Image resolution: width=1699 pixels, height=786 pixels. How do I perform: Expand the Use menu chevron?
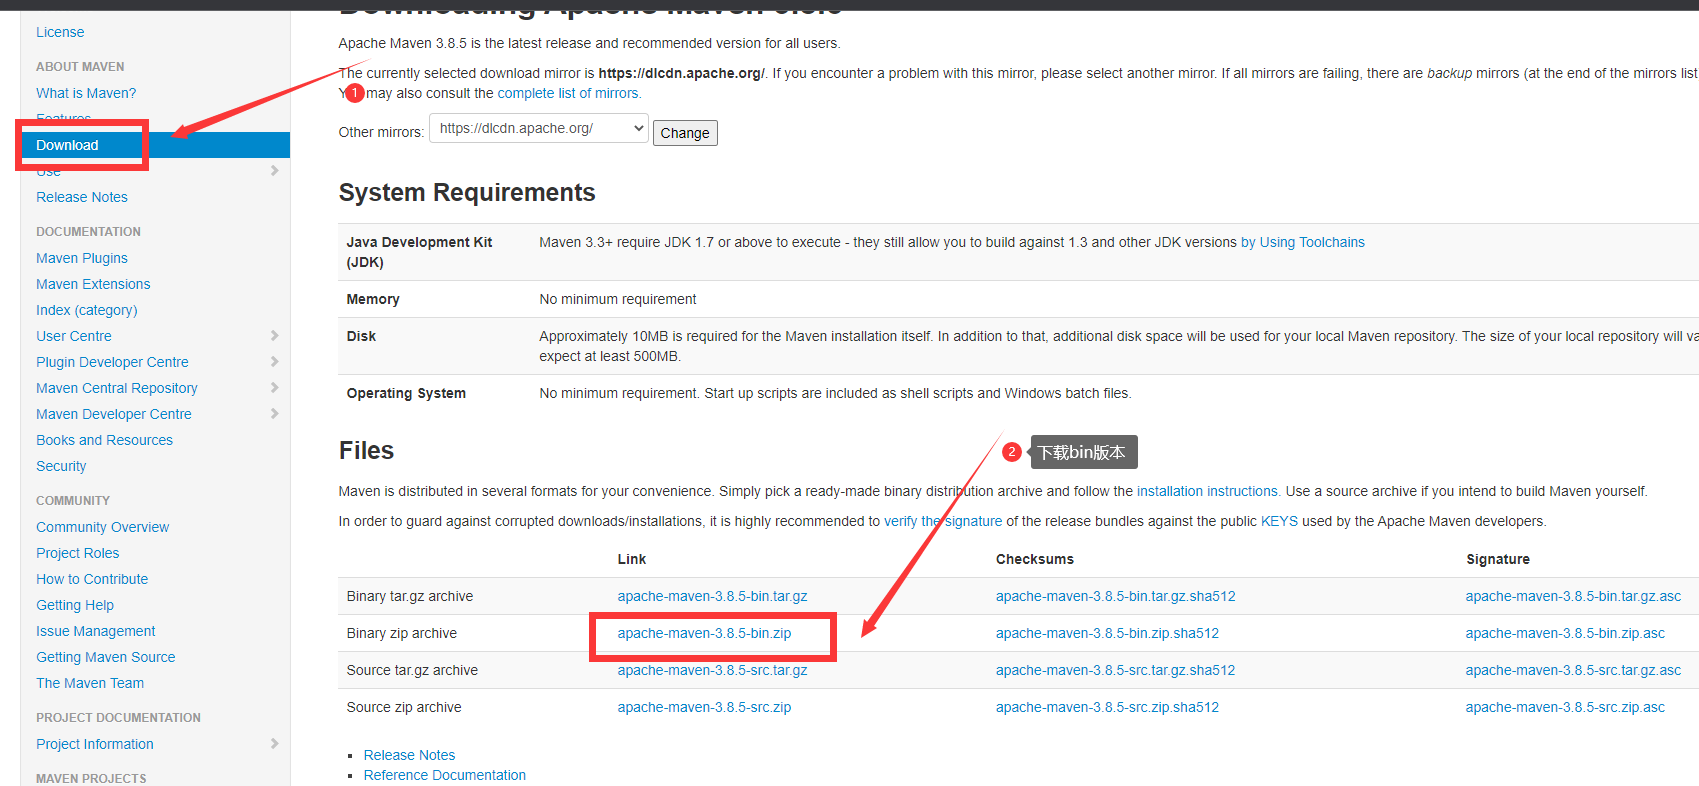click(274, 171)
